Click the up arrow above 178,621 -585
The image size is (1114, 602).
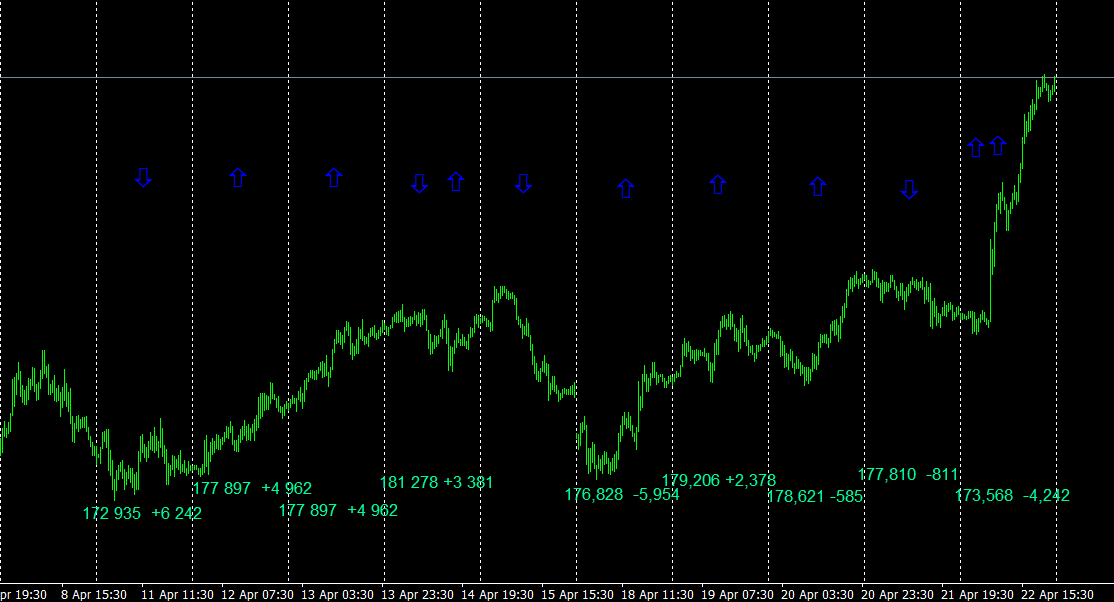[x=818, y=186]
